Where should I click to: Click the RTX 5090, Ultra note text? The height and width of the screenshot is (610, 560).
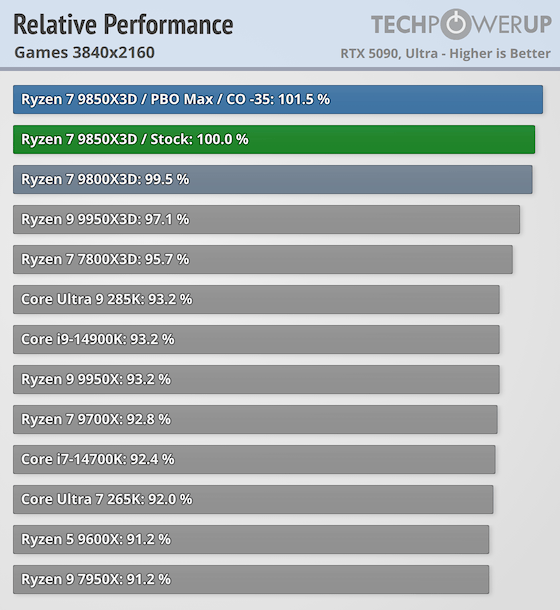click(446, 53)
